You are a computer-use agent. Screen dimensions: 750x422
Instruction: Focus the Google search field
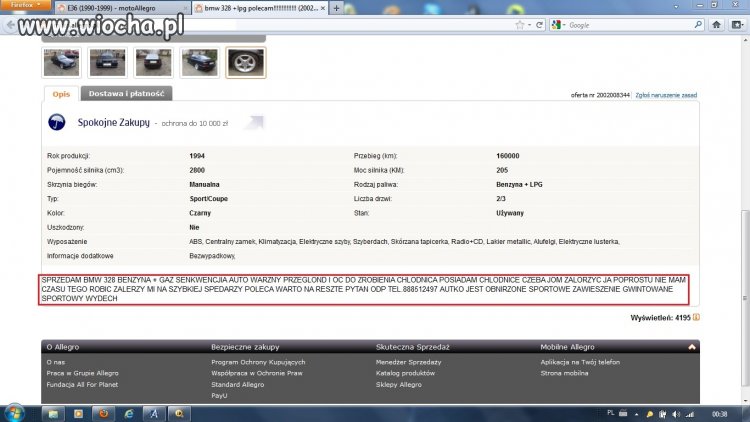(x=630, y=25)
